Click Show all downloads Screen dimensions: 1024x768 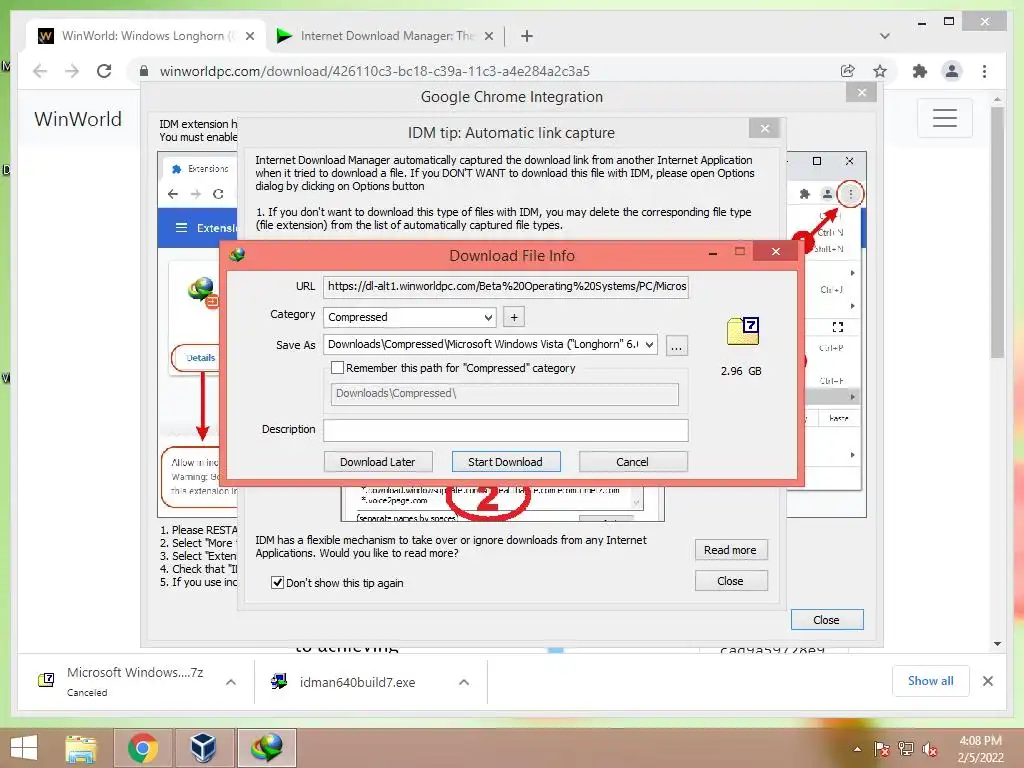coord(931,681)
